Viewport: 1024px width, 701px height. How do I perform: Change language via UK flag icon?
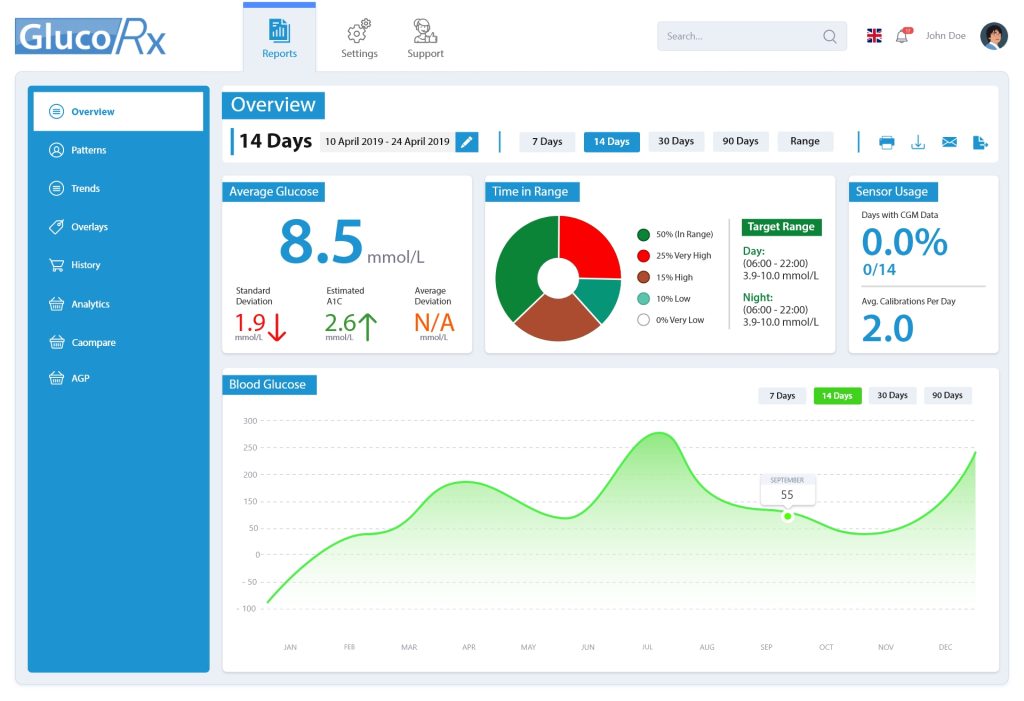(x=874, y=36)
